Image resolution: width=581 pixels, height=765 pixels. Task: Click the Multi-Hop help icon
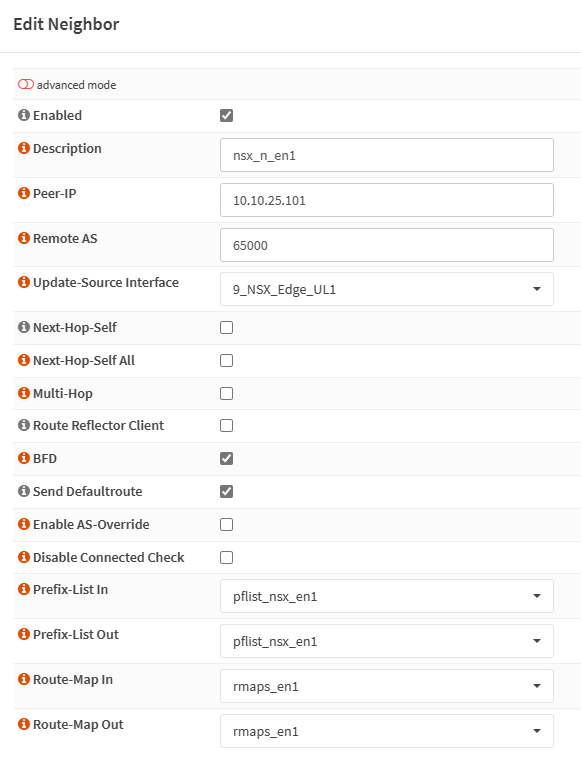coord(24,393)
